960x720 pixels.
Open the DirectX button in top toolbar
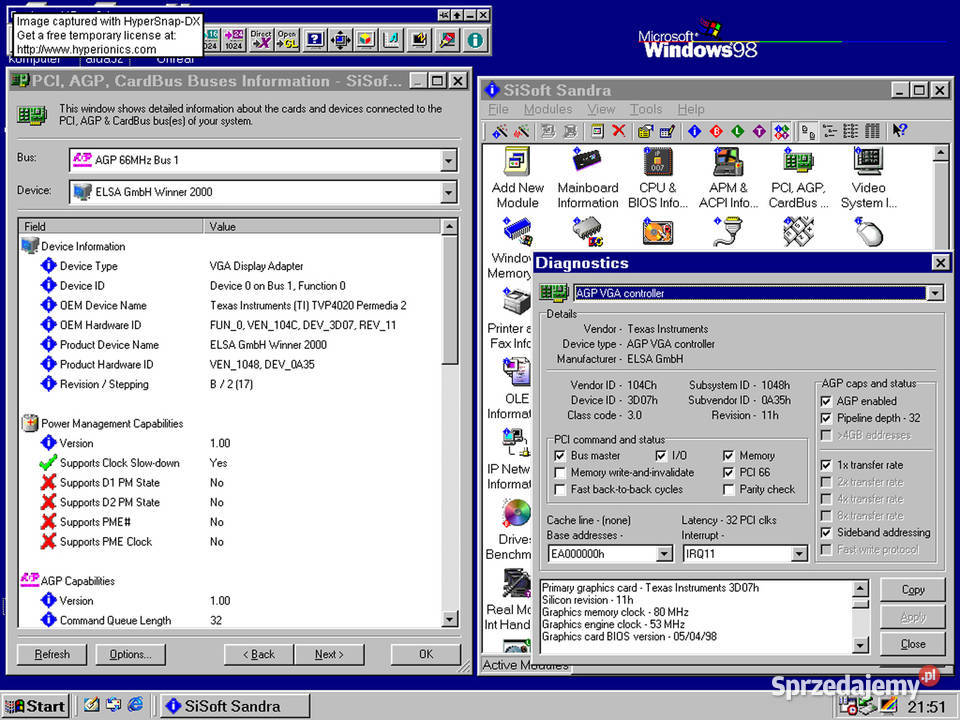coord(261,40)
